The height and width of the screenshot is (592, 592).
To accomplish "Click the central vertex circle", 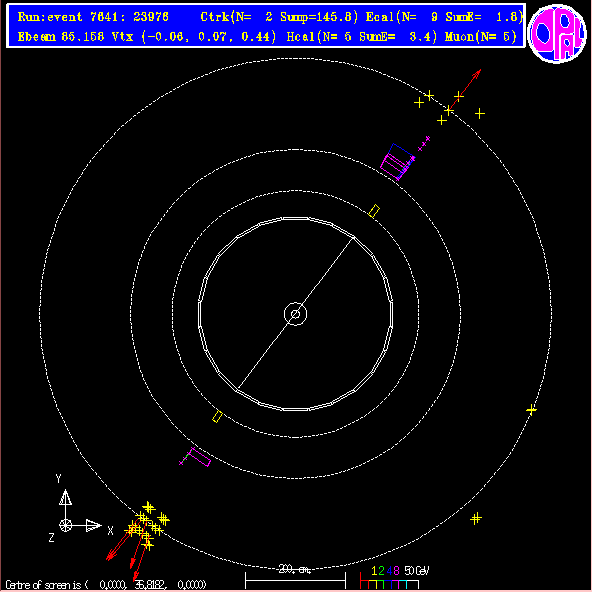I will coord(295,314).
